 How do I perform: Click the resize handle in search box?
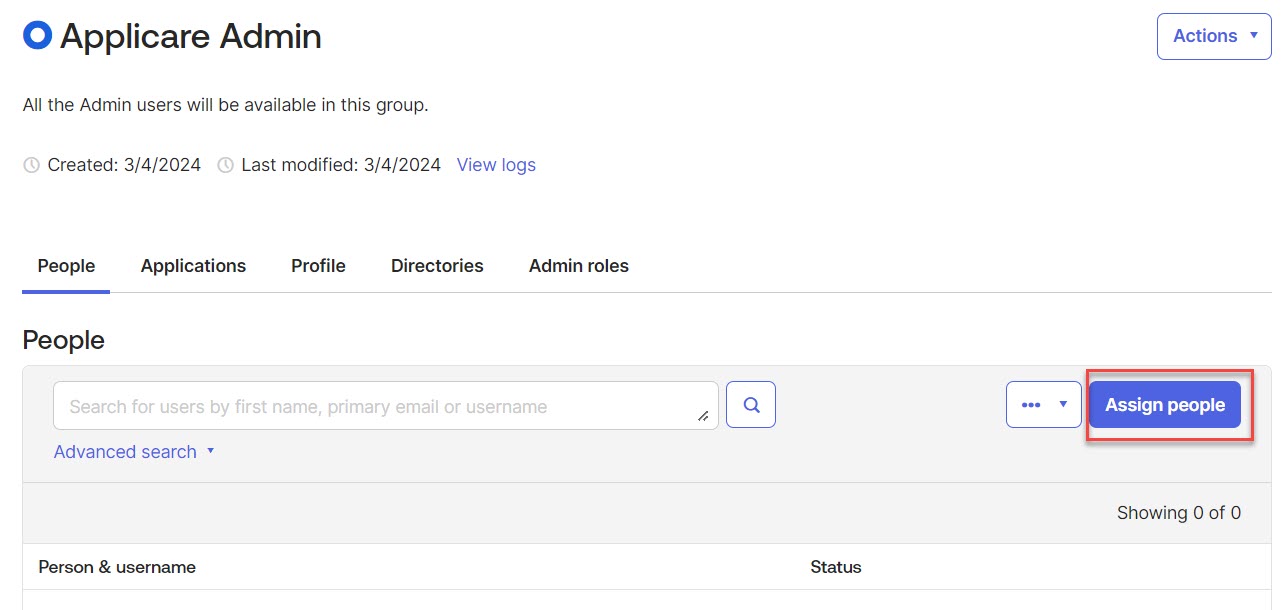[x=703, y=416]
